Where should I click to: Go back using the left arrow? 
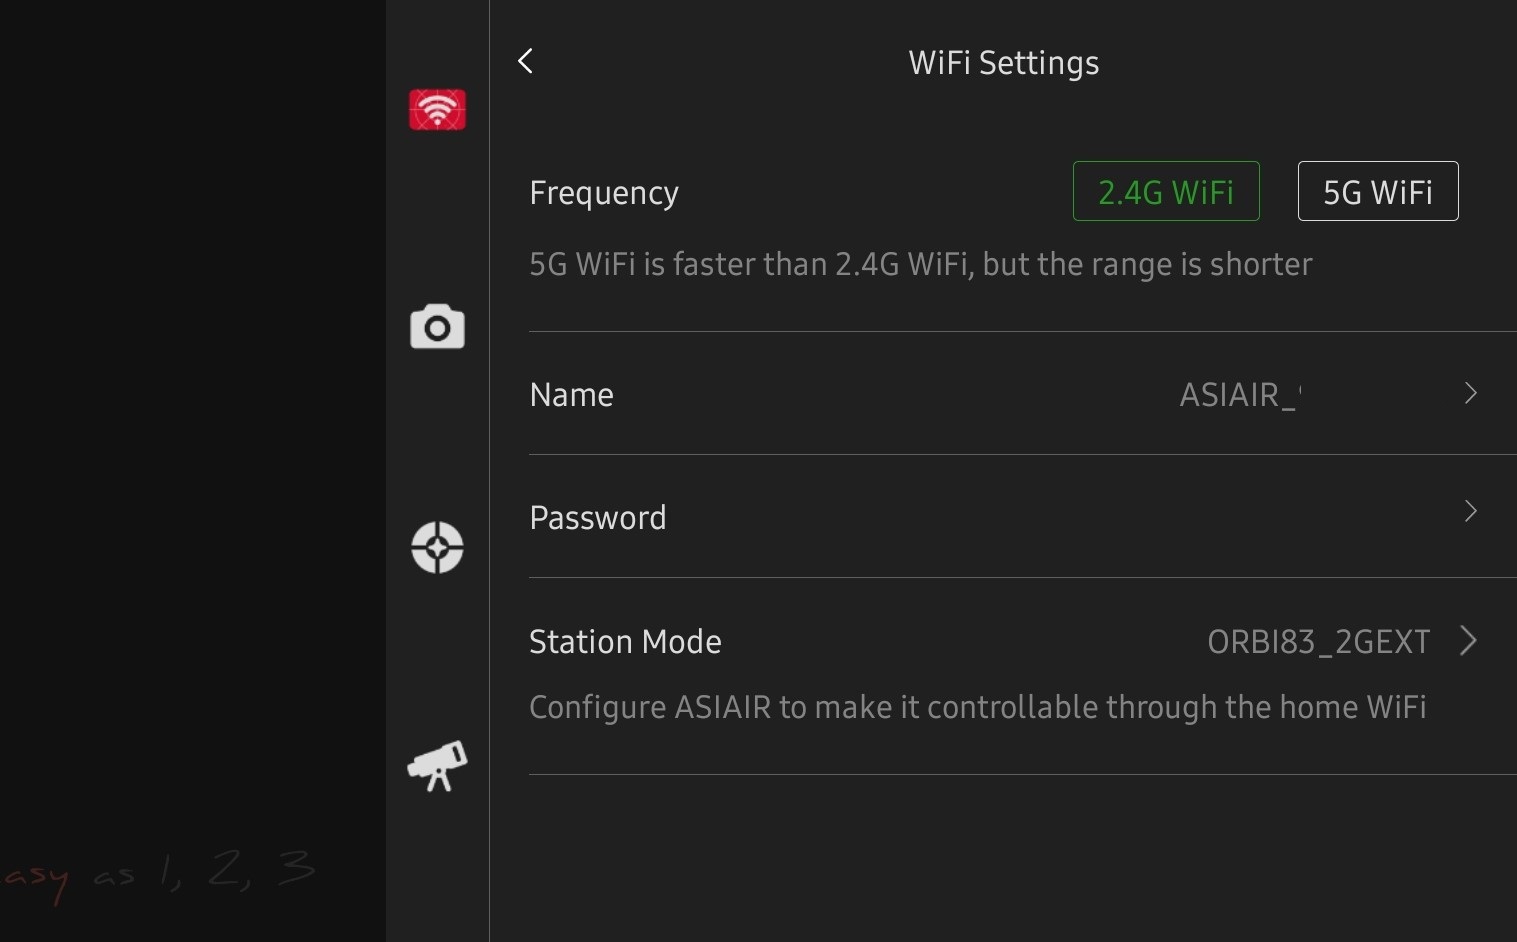coord(526,61)
